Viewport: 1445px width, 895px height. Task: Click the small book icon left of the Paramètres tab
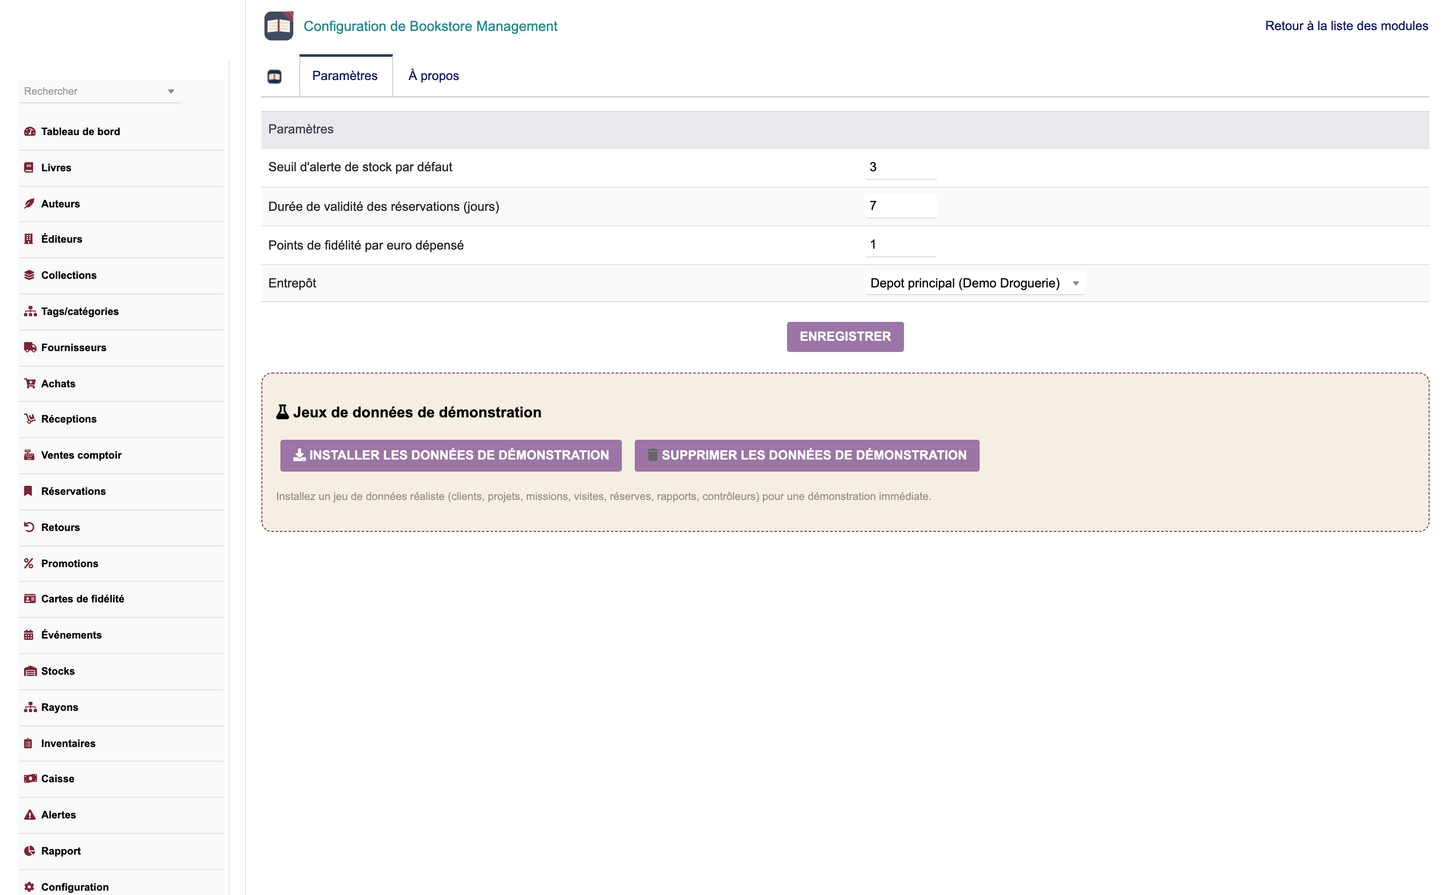tap(275, 76)
